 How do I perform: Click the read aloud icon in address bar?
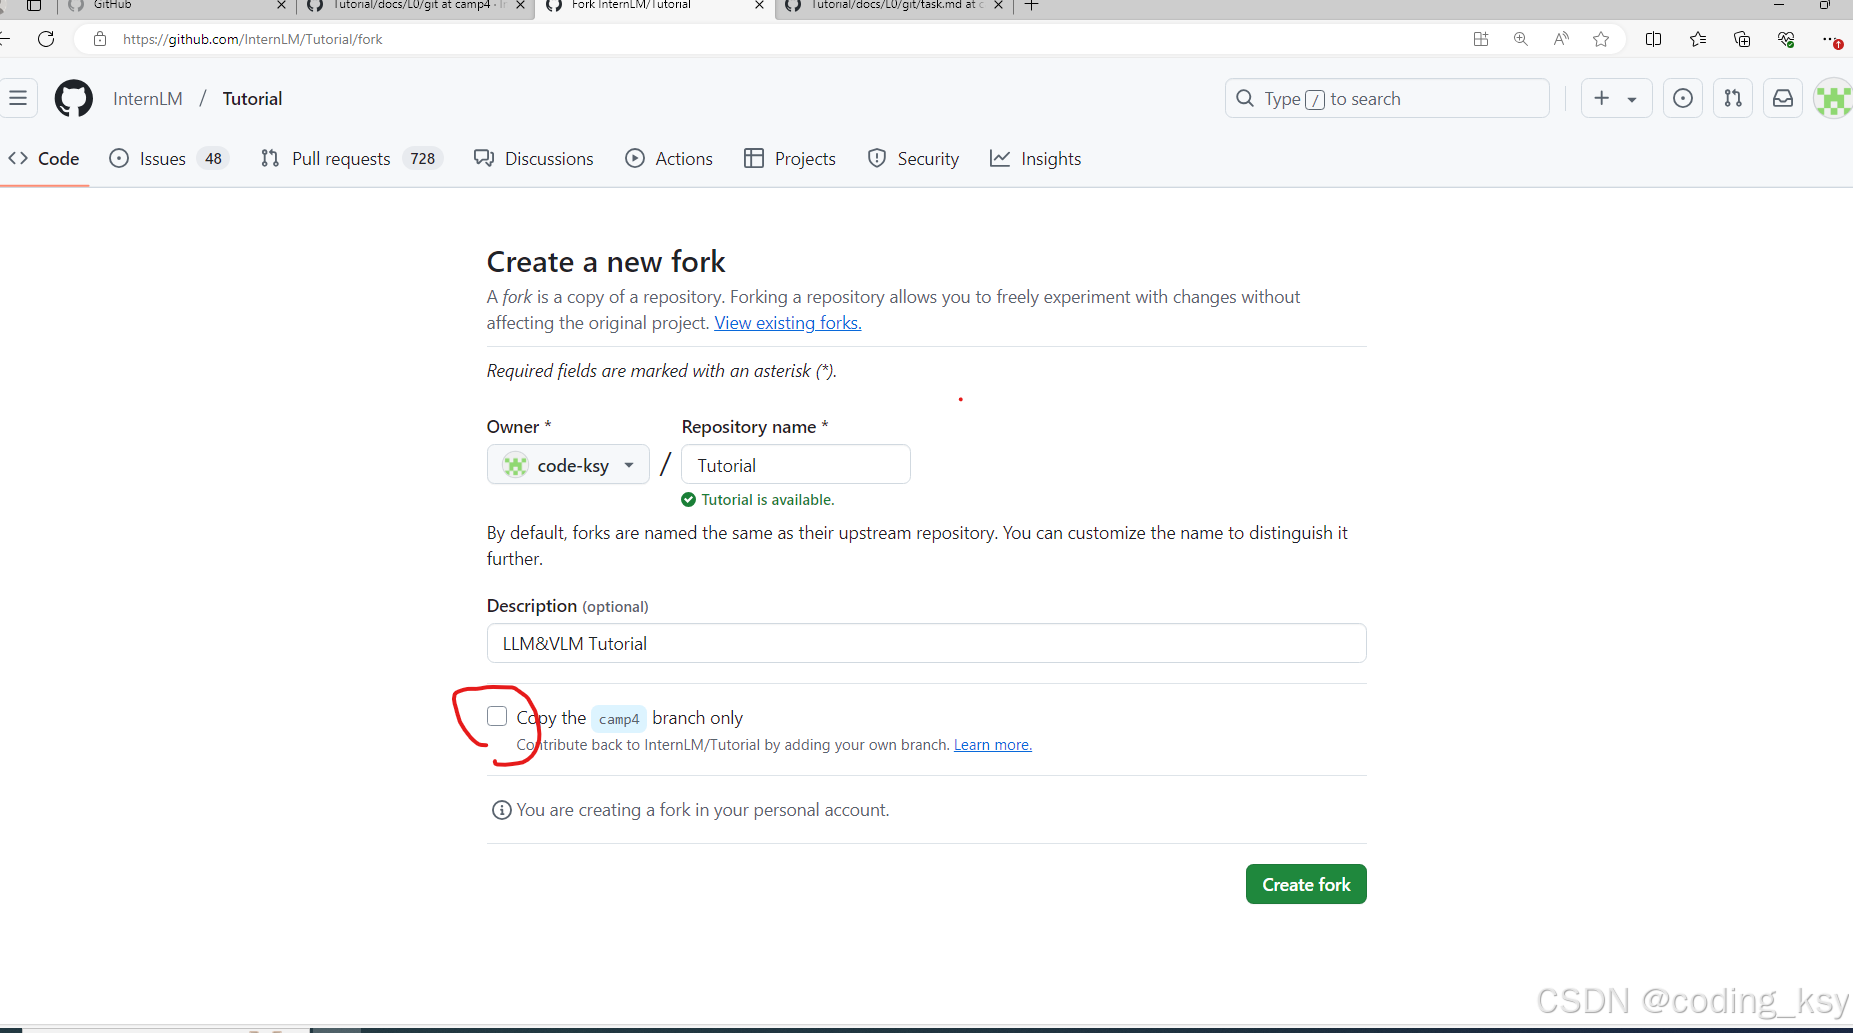coord(1561,39)
